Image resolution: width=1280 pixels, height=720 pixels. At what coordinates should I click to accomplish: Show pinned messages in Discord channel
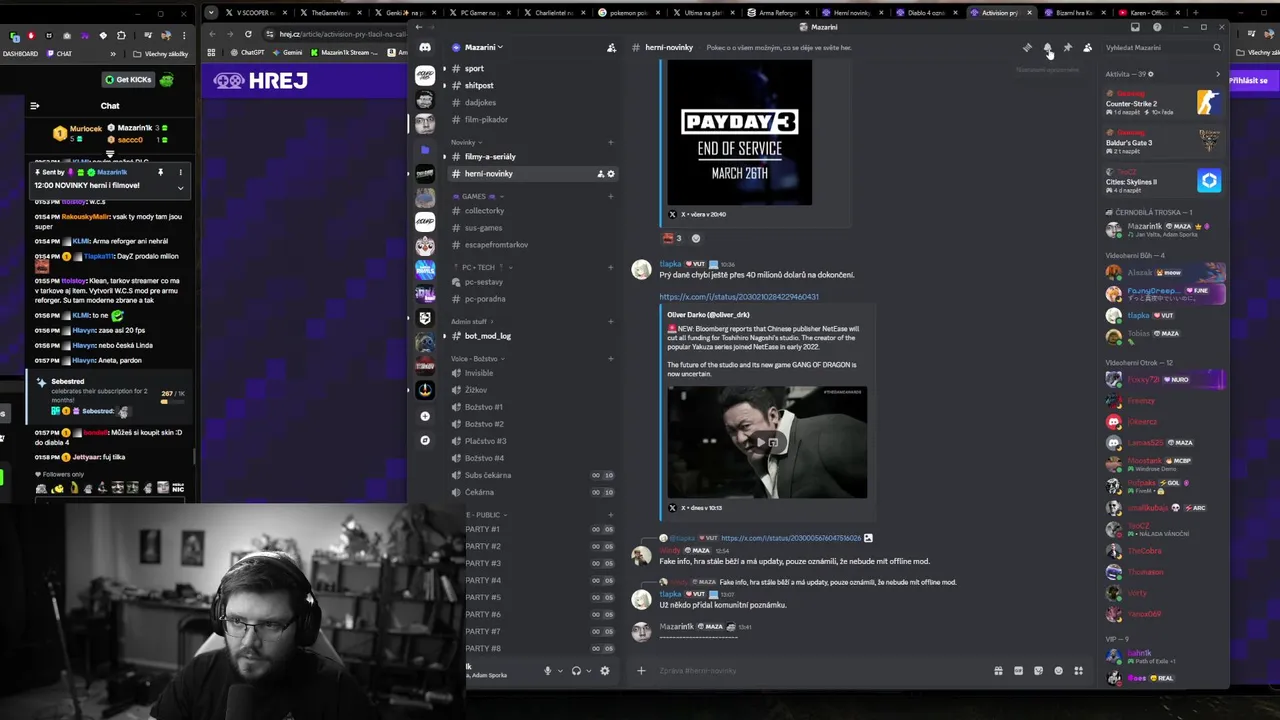[x=1067, y=47]
